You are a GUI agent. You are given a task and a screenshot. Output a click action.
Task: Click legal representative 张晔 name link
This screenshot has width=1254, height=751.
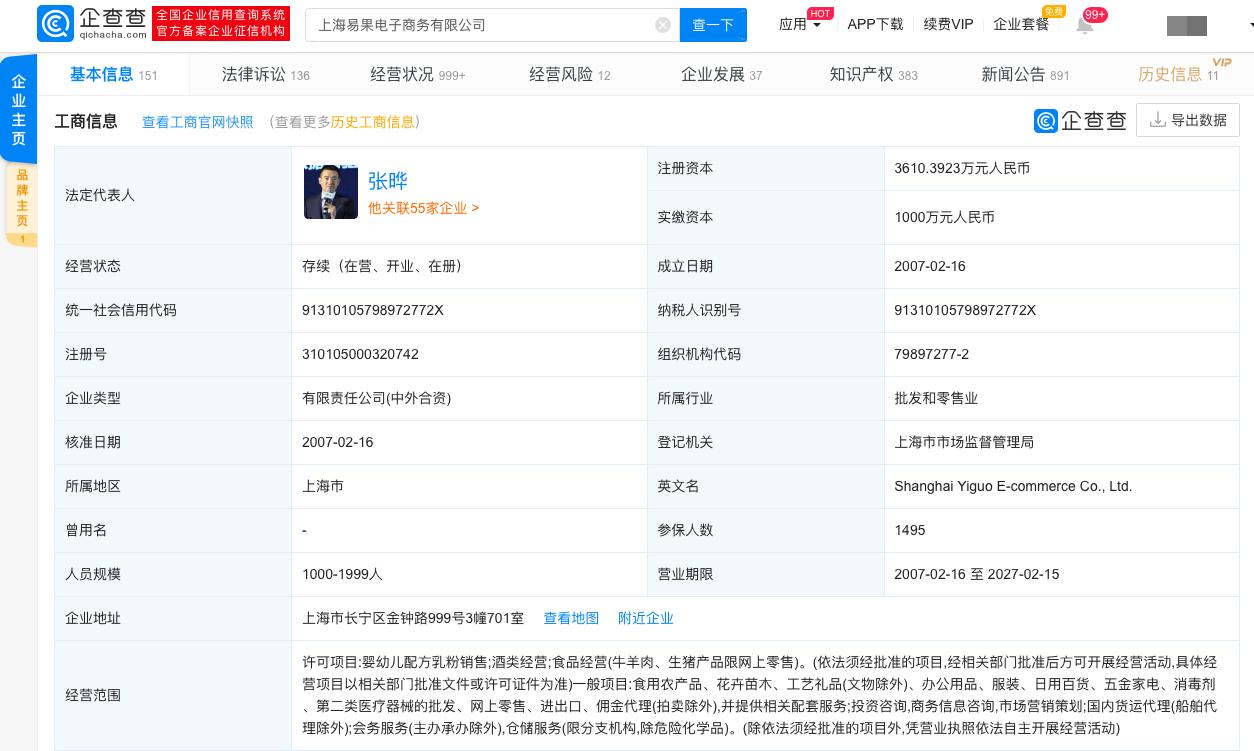(x=388, y=181)
